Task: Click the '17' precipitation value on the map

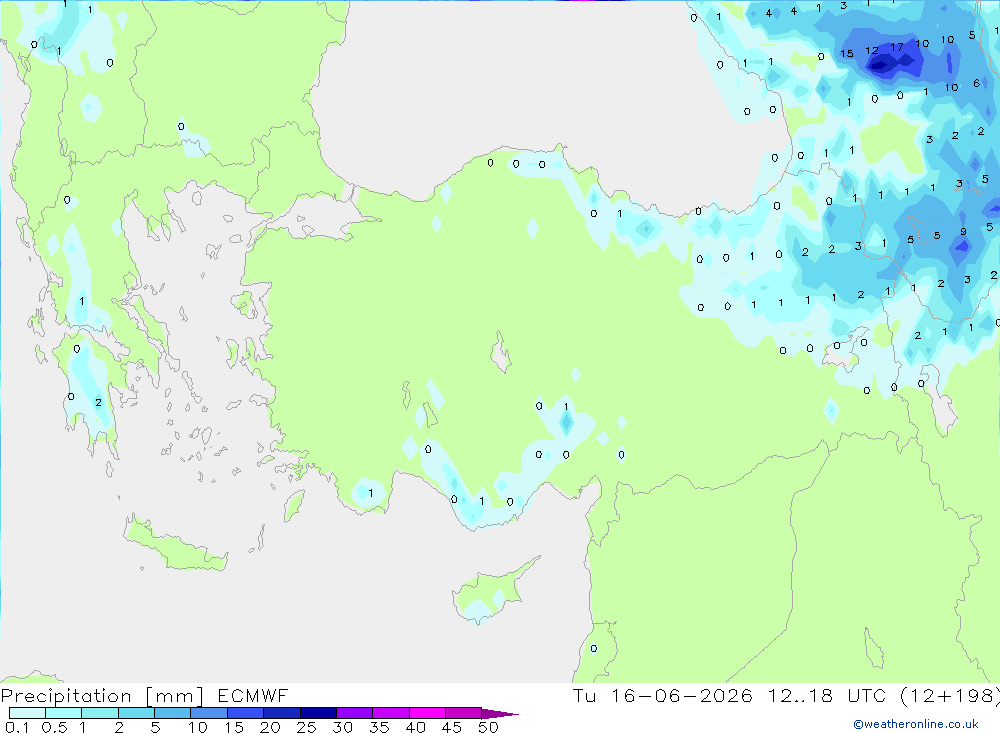Action: (x=897, y=47)
